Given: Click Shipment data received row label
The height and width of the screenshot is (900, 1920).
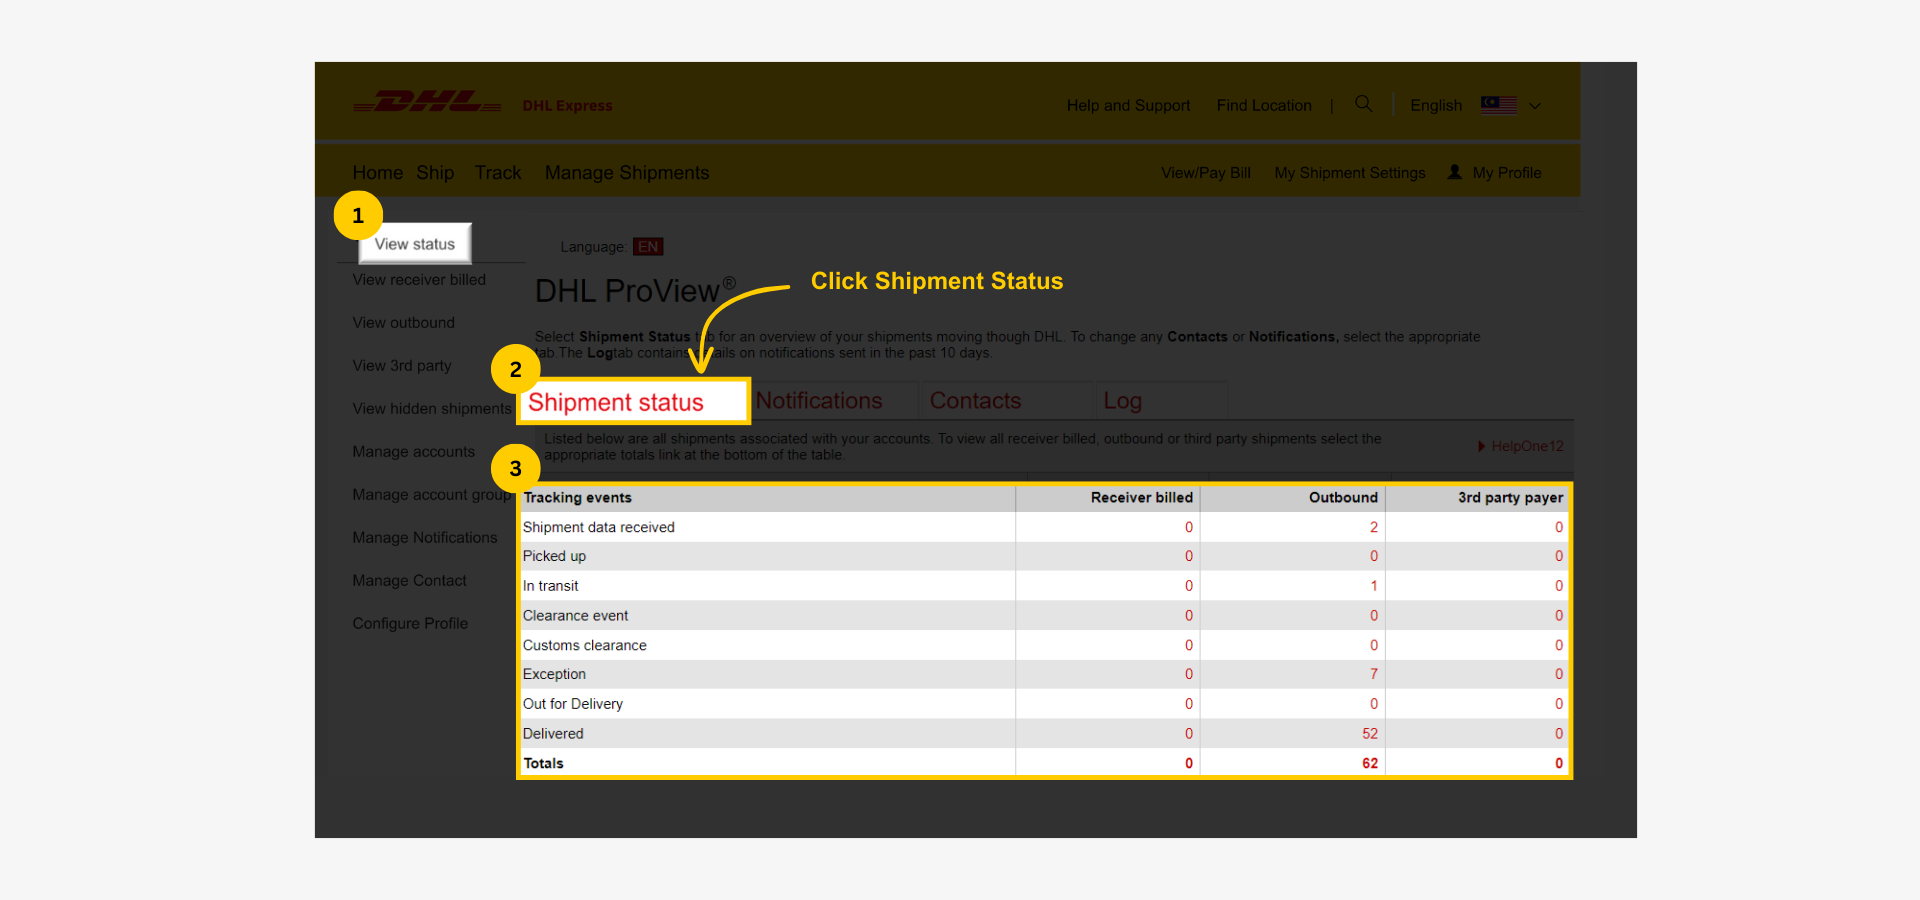Looking at the screenshot, I should coord(598,527).
